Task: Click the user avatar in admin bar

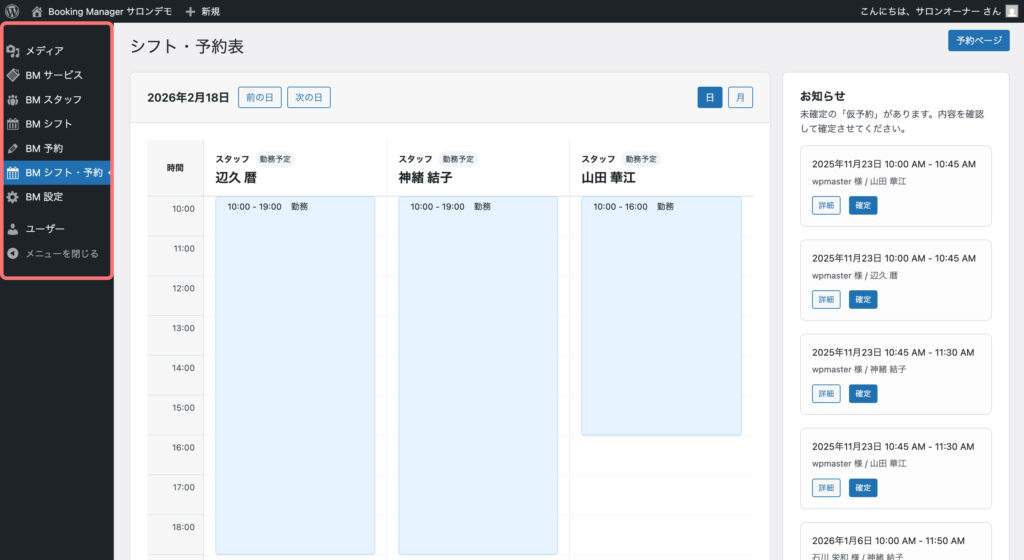Action: tap(1011, 11)
